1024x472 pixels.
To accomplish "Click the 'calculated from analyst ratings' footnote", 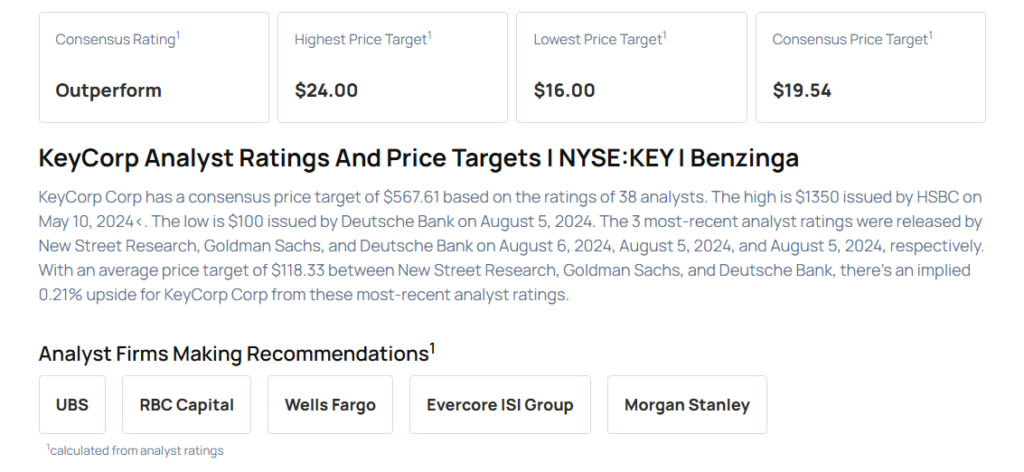I will [x=136, y=451].
